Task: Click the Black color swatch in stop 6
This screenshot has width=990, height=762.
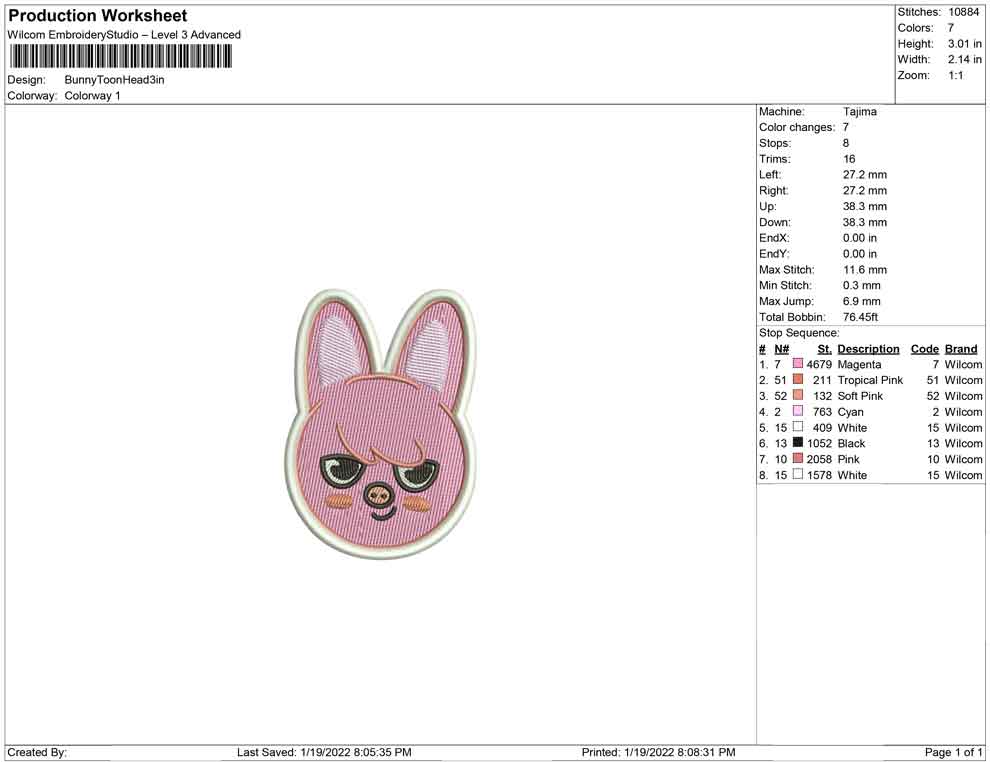Action: coord(797,443)
